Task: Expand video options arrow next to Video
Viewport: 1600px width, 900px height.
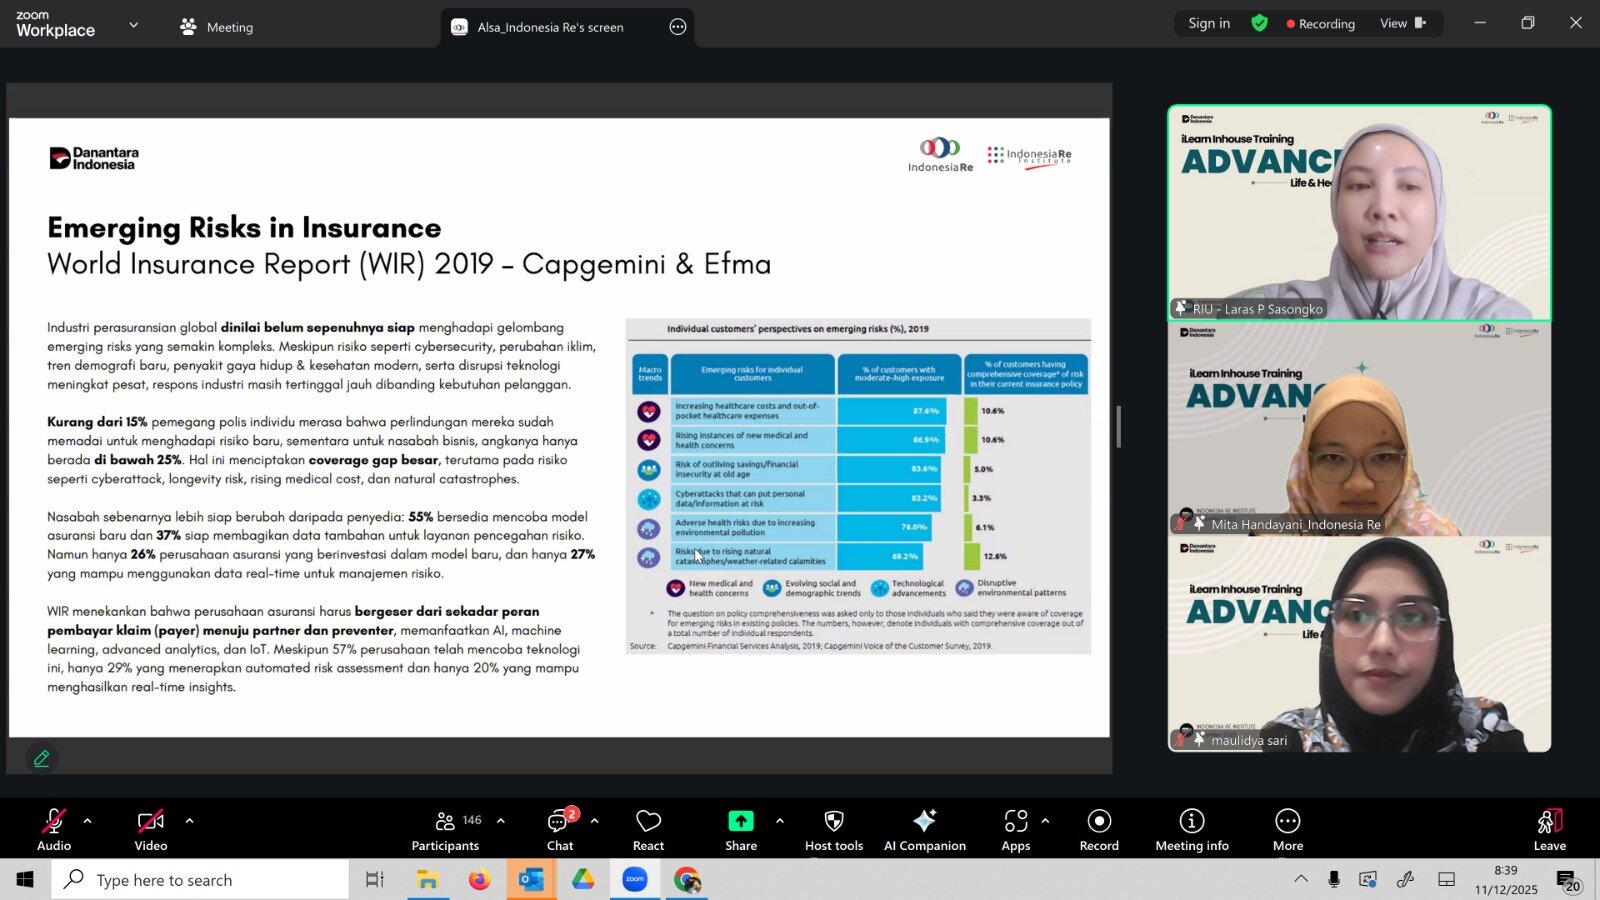Action: tap(189, 821)
